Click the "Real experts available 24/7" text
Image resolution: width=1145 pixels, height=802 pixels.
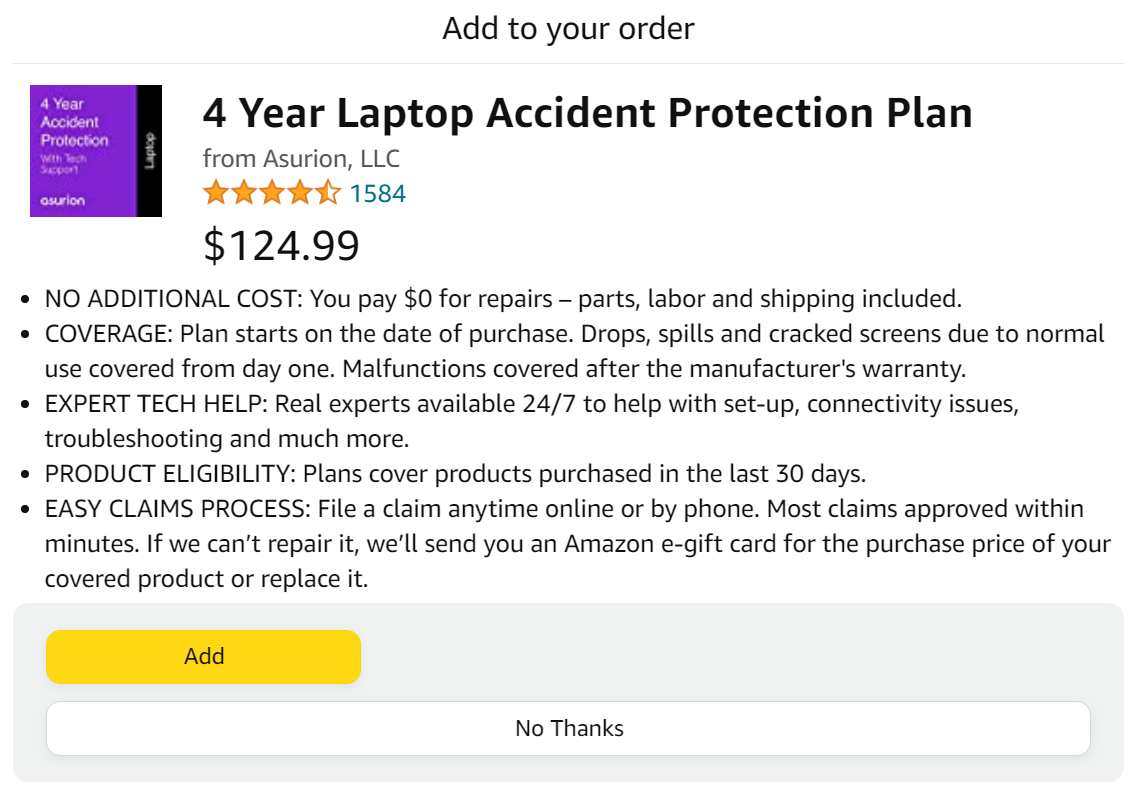coord(418,404)
